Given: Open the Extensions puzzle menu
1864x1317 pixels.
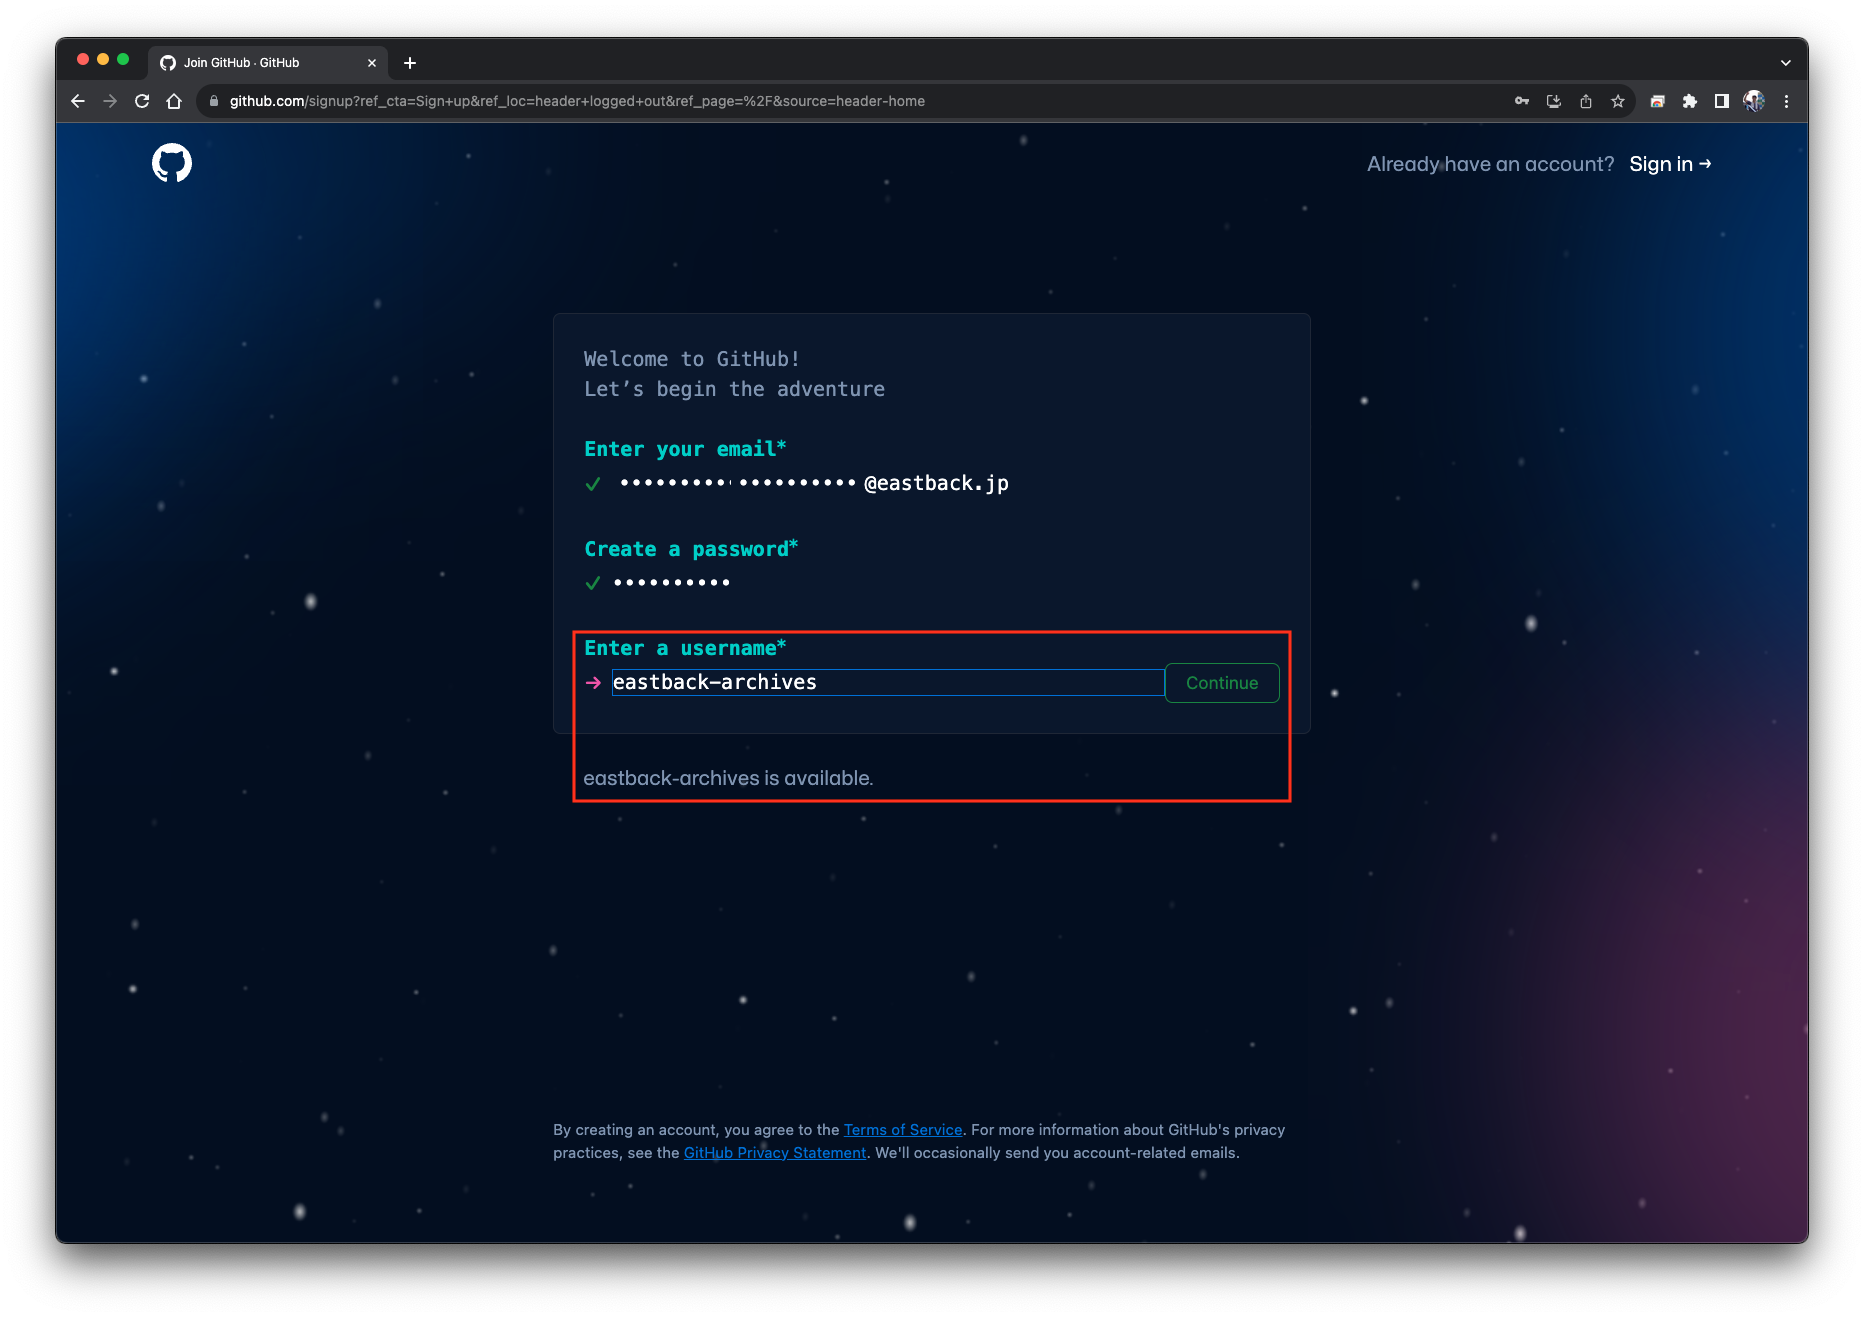Looking at the screenshot, I should coord(1690,101).
